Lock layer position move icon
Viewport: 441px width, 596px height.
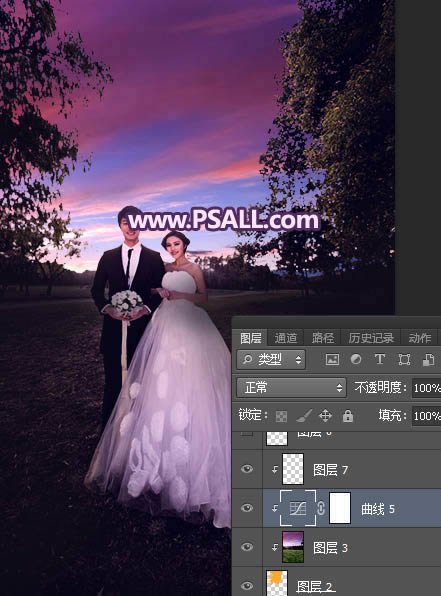pyautogui.click(x=325, y=416)
